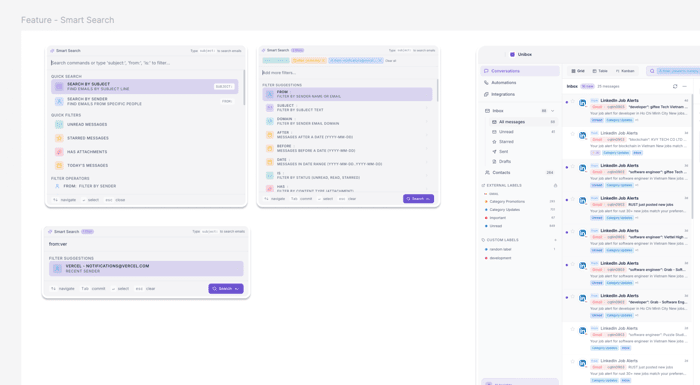Star the 'software engineer': Puzzle Studio email
The image size is (700, 385).
(573, 329)
